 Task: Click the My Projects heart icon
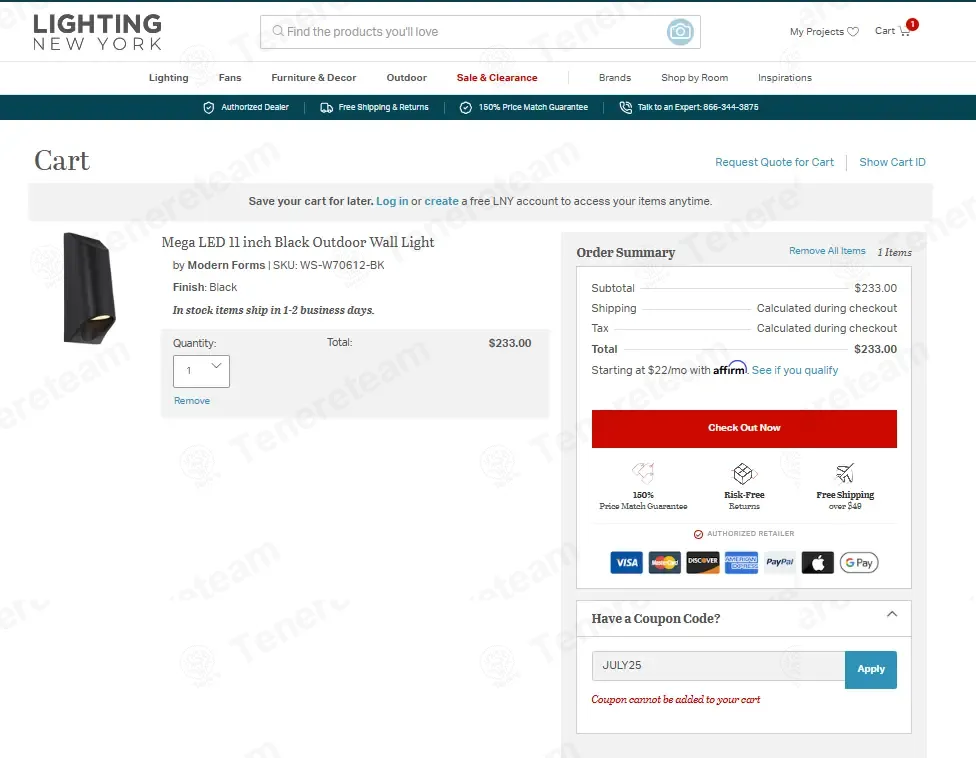pos(853,32)
